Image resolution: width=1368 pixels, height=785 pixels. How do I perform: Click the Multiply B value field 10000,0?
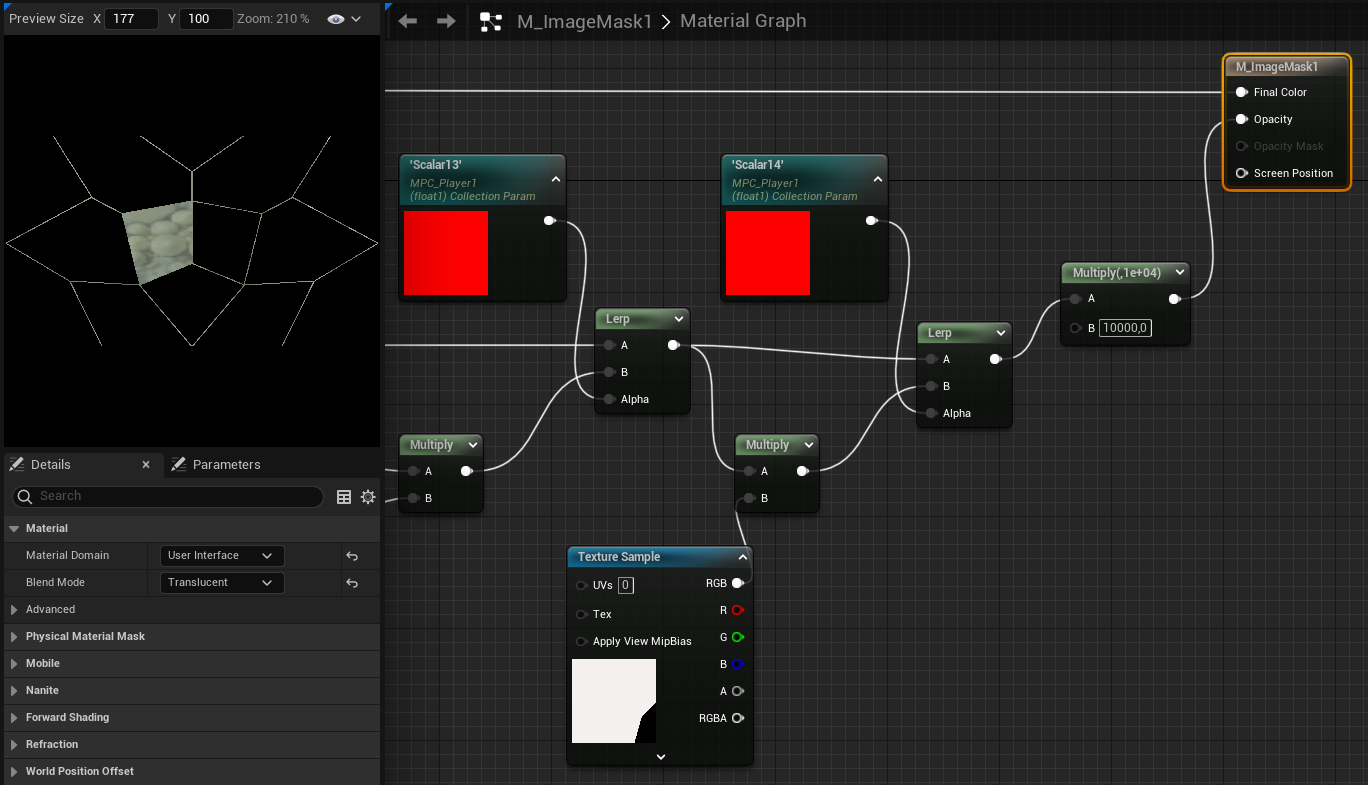click(1125, 328)
